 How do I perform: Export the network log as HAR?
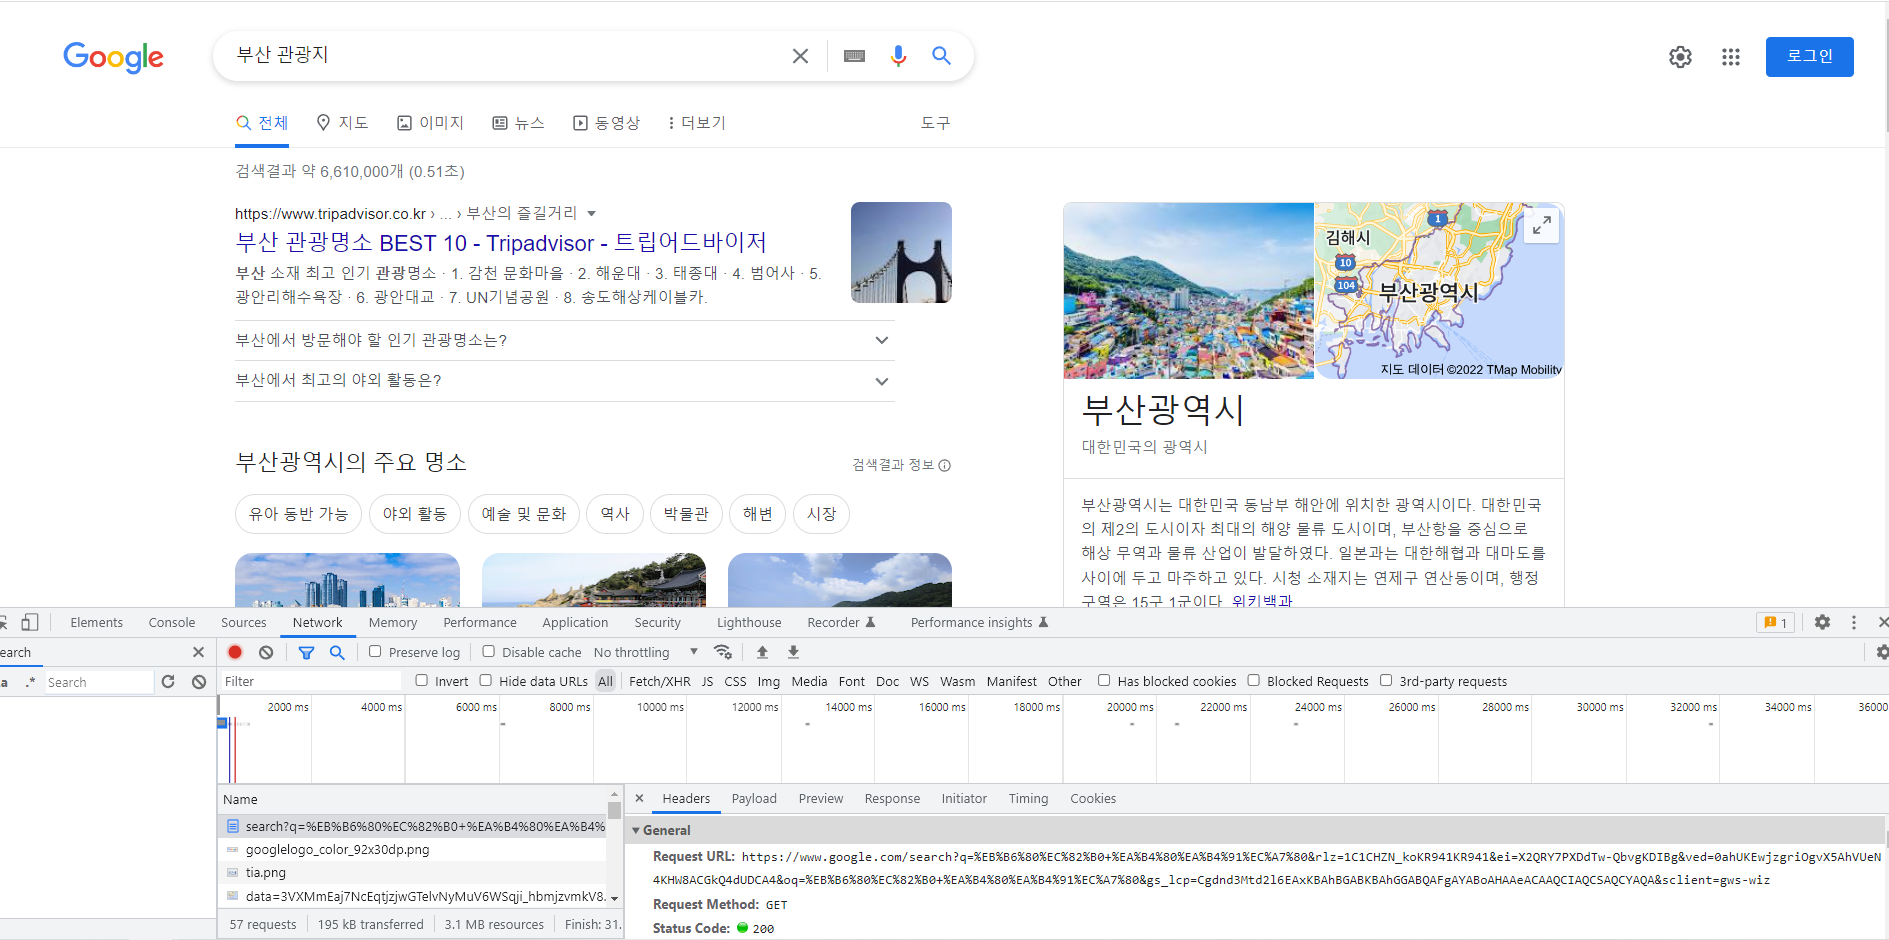(x=793, y=652)
